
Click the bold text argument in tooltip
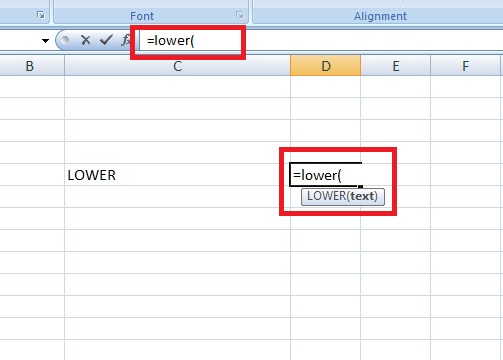pos(362,196)
